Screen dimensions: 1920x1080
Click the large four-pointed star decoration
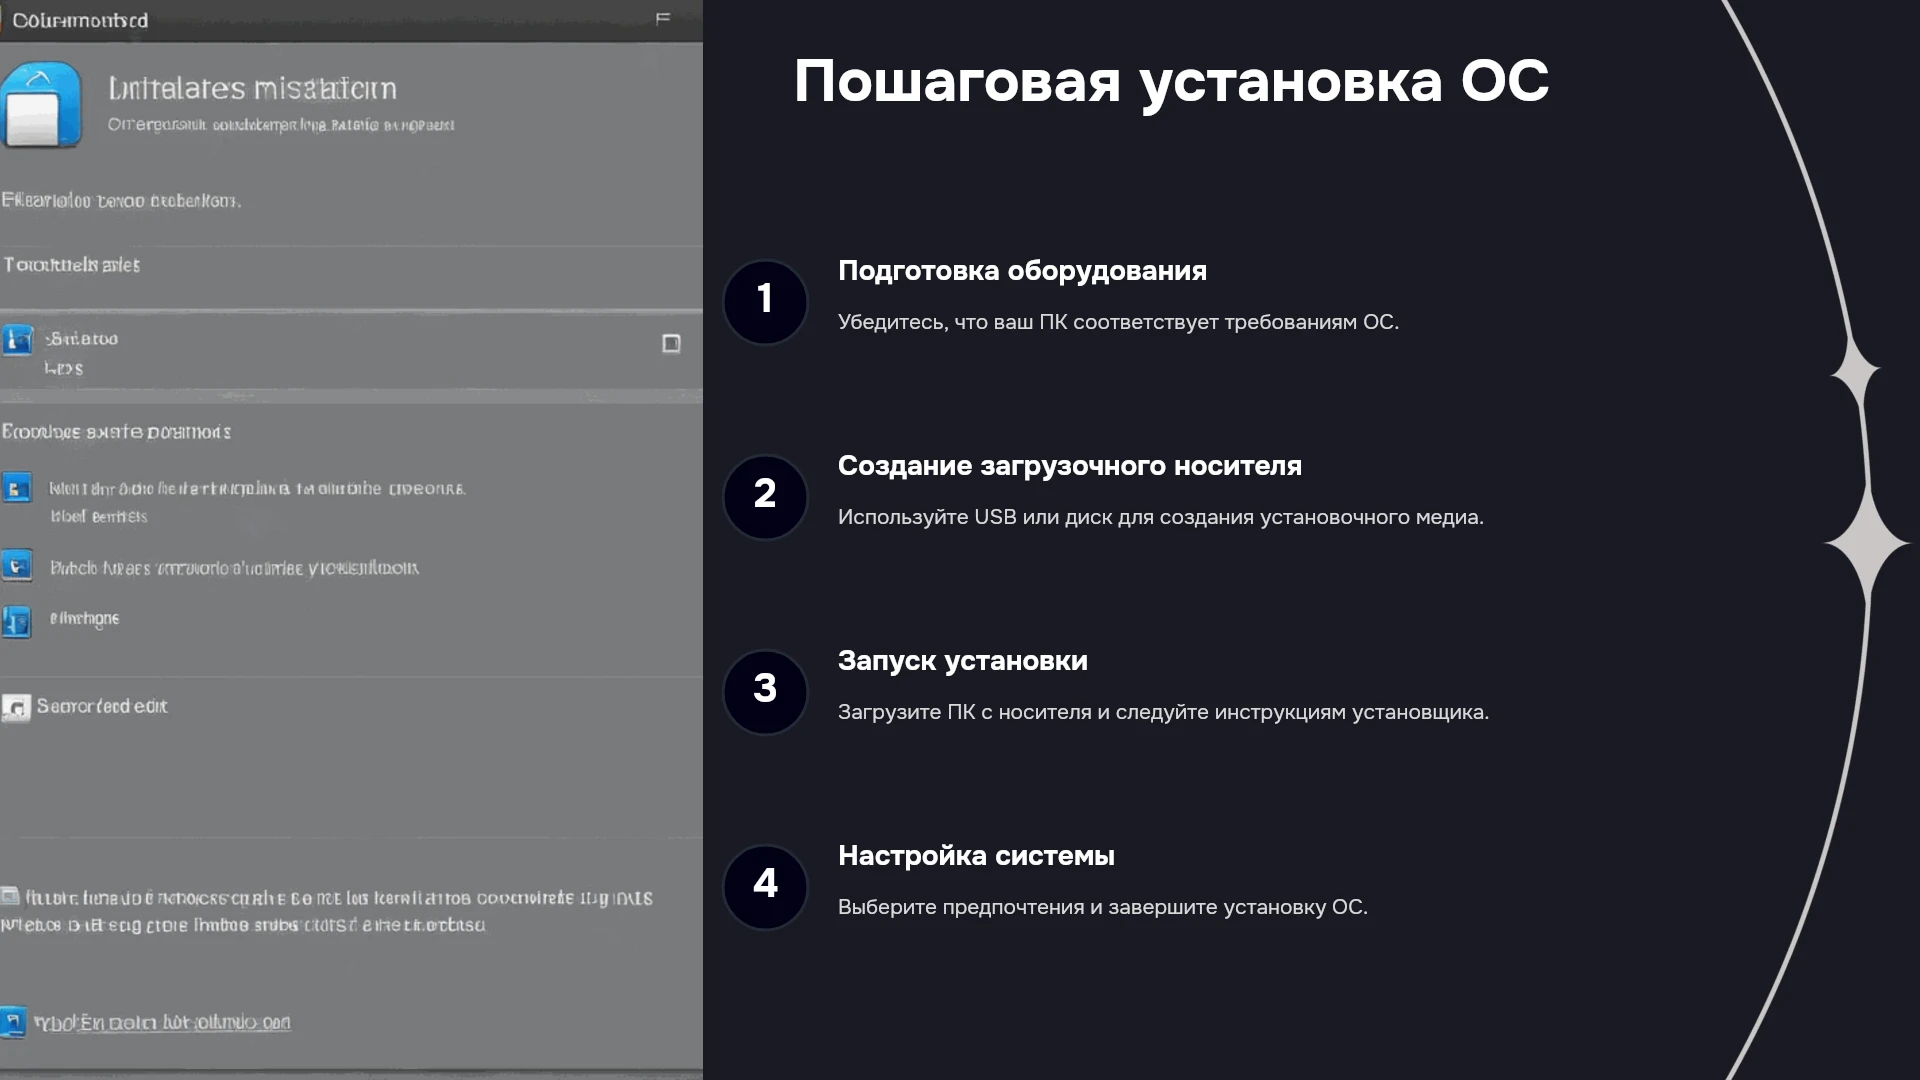point(1867,543)
